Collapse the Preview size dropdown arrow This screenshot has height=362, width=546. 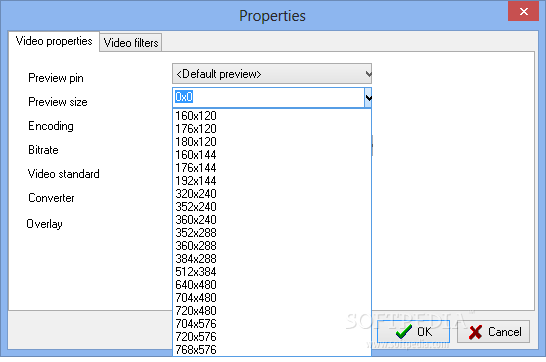(368, 97)
